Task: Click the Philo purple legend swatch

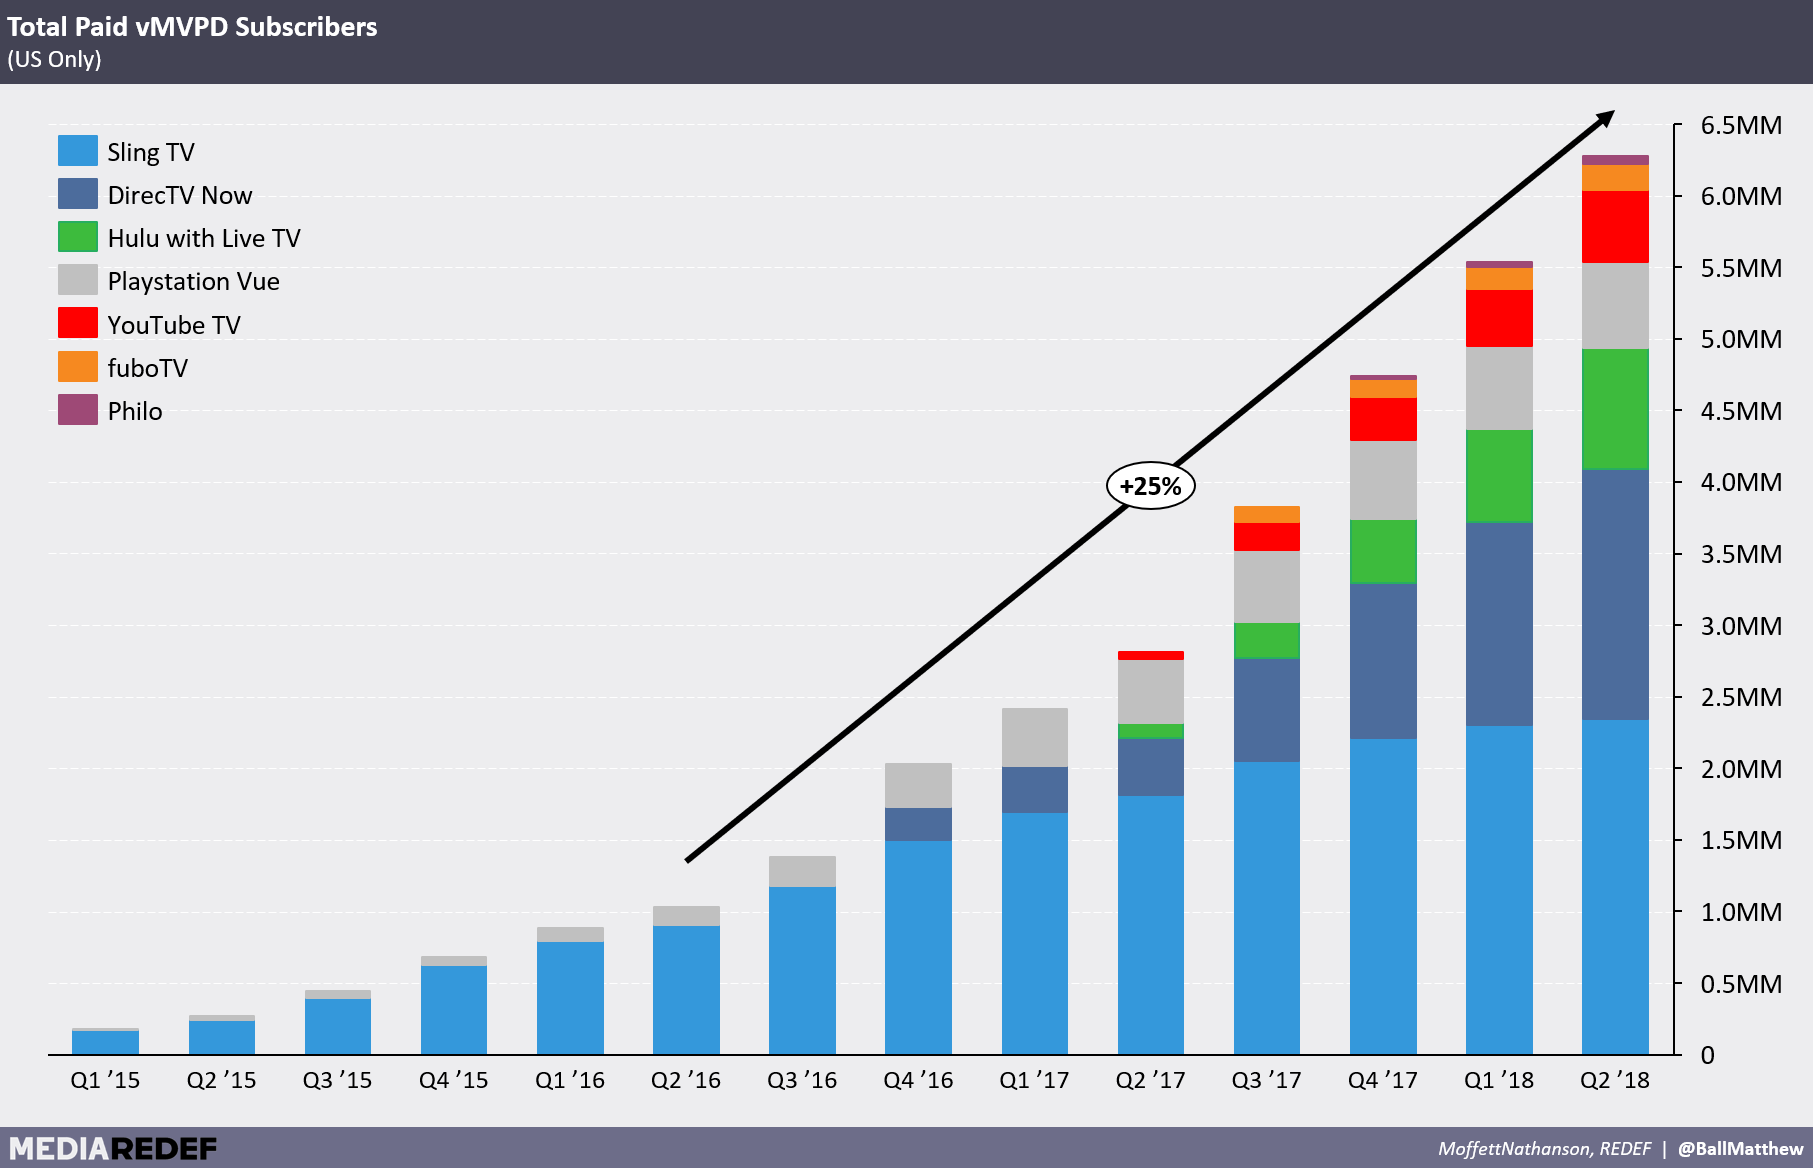Action: coord(78,410)
